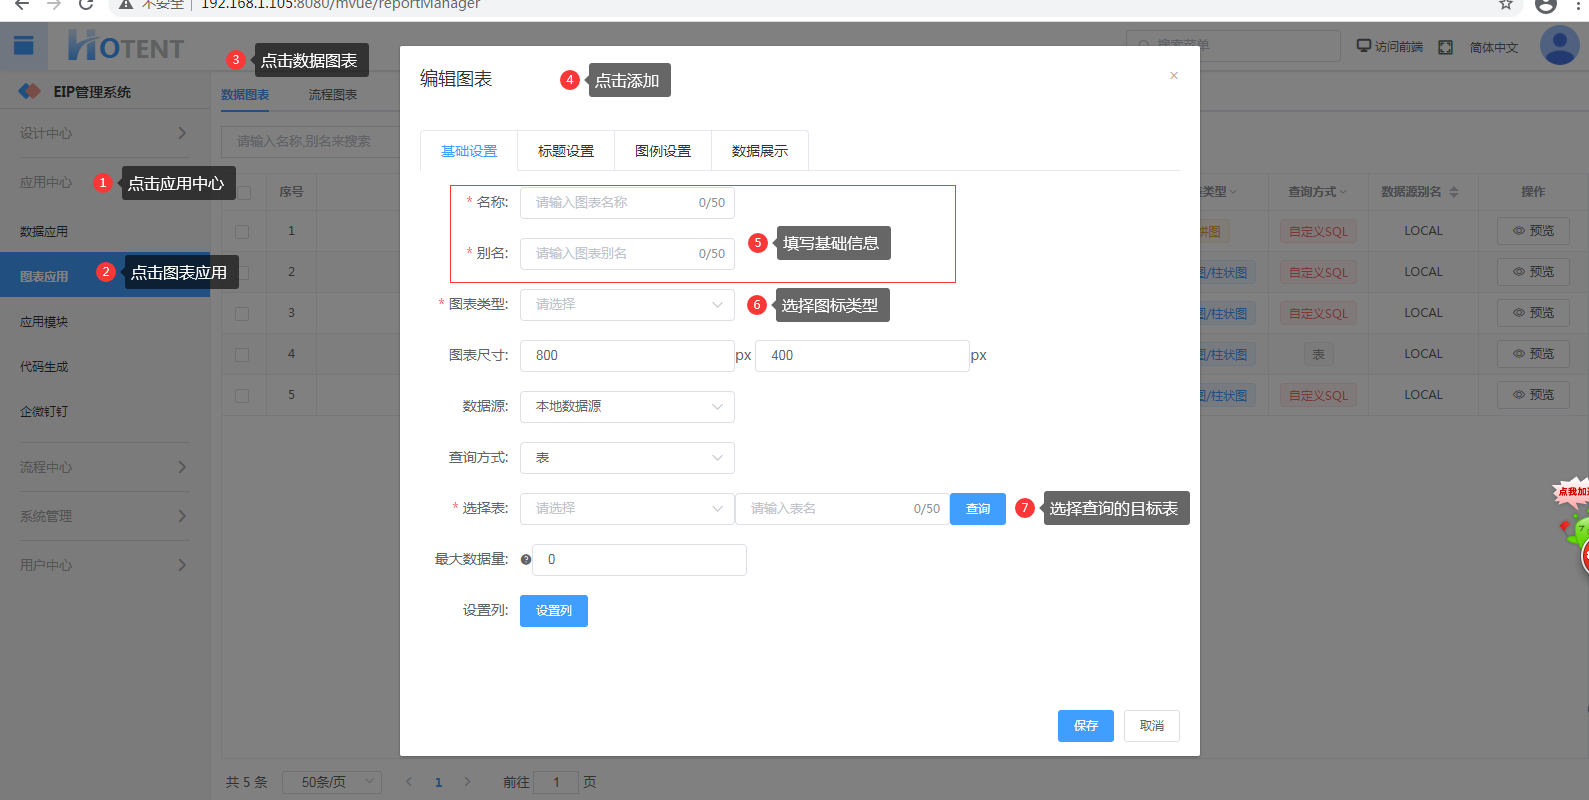Image resolution: width=1589 pixels, height=800 pixels.
Task: Click the 设置列 button
Action: tap(553, 611)
